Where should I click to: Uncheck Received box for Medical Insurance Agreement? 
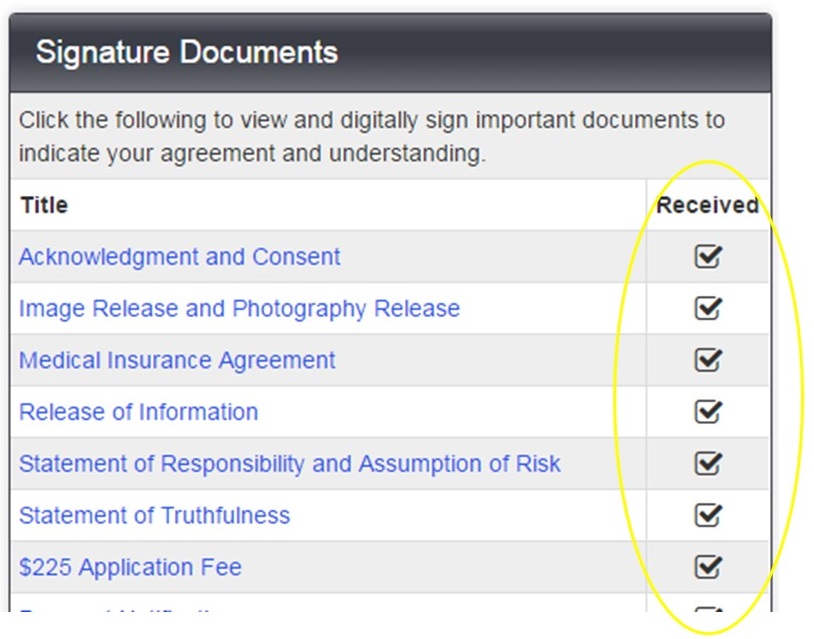coord(708,360)
